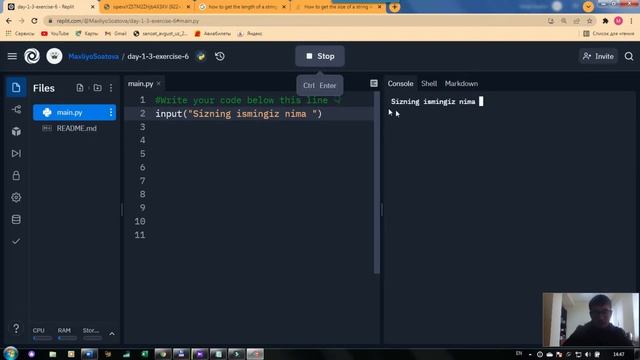Open the Files panel three-dot menu
640x360 pixels.
pos(111,88)
